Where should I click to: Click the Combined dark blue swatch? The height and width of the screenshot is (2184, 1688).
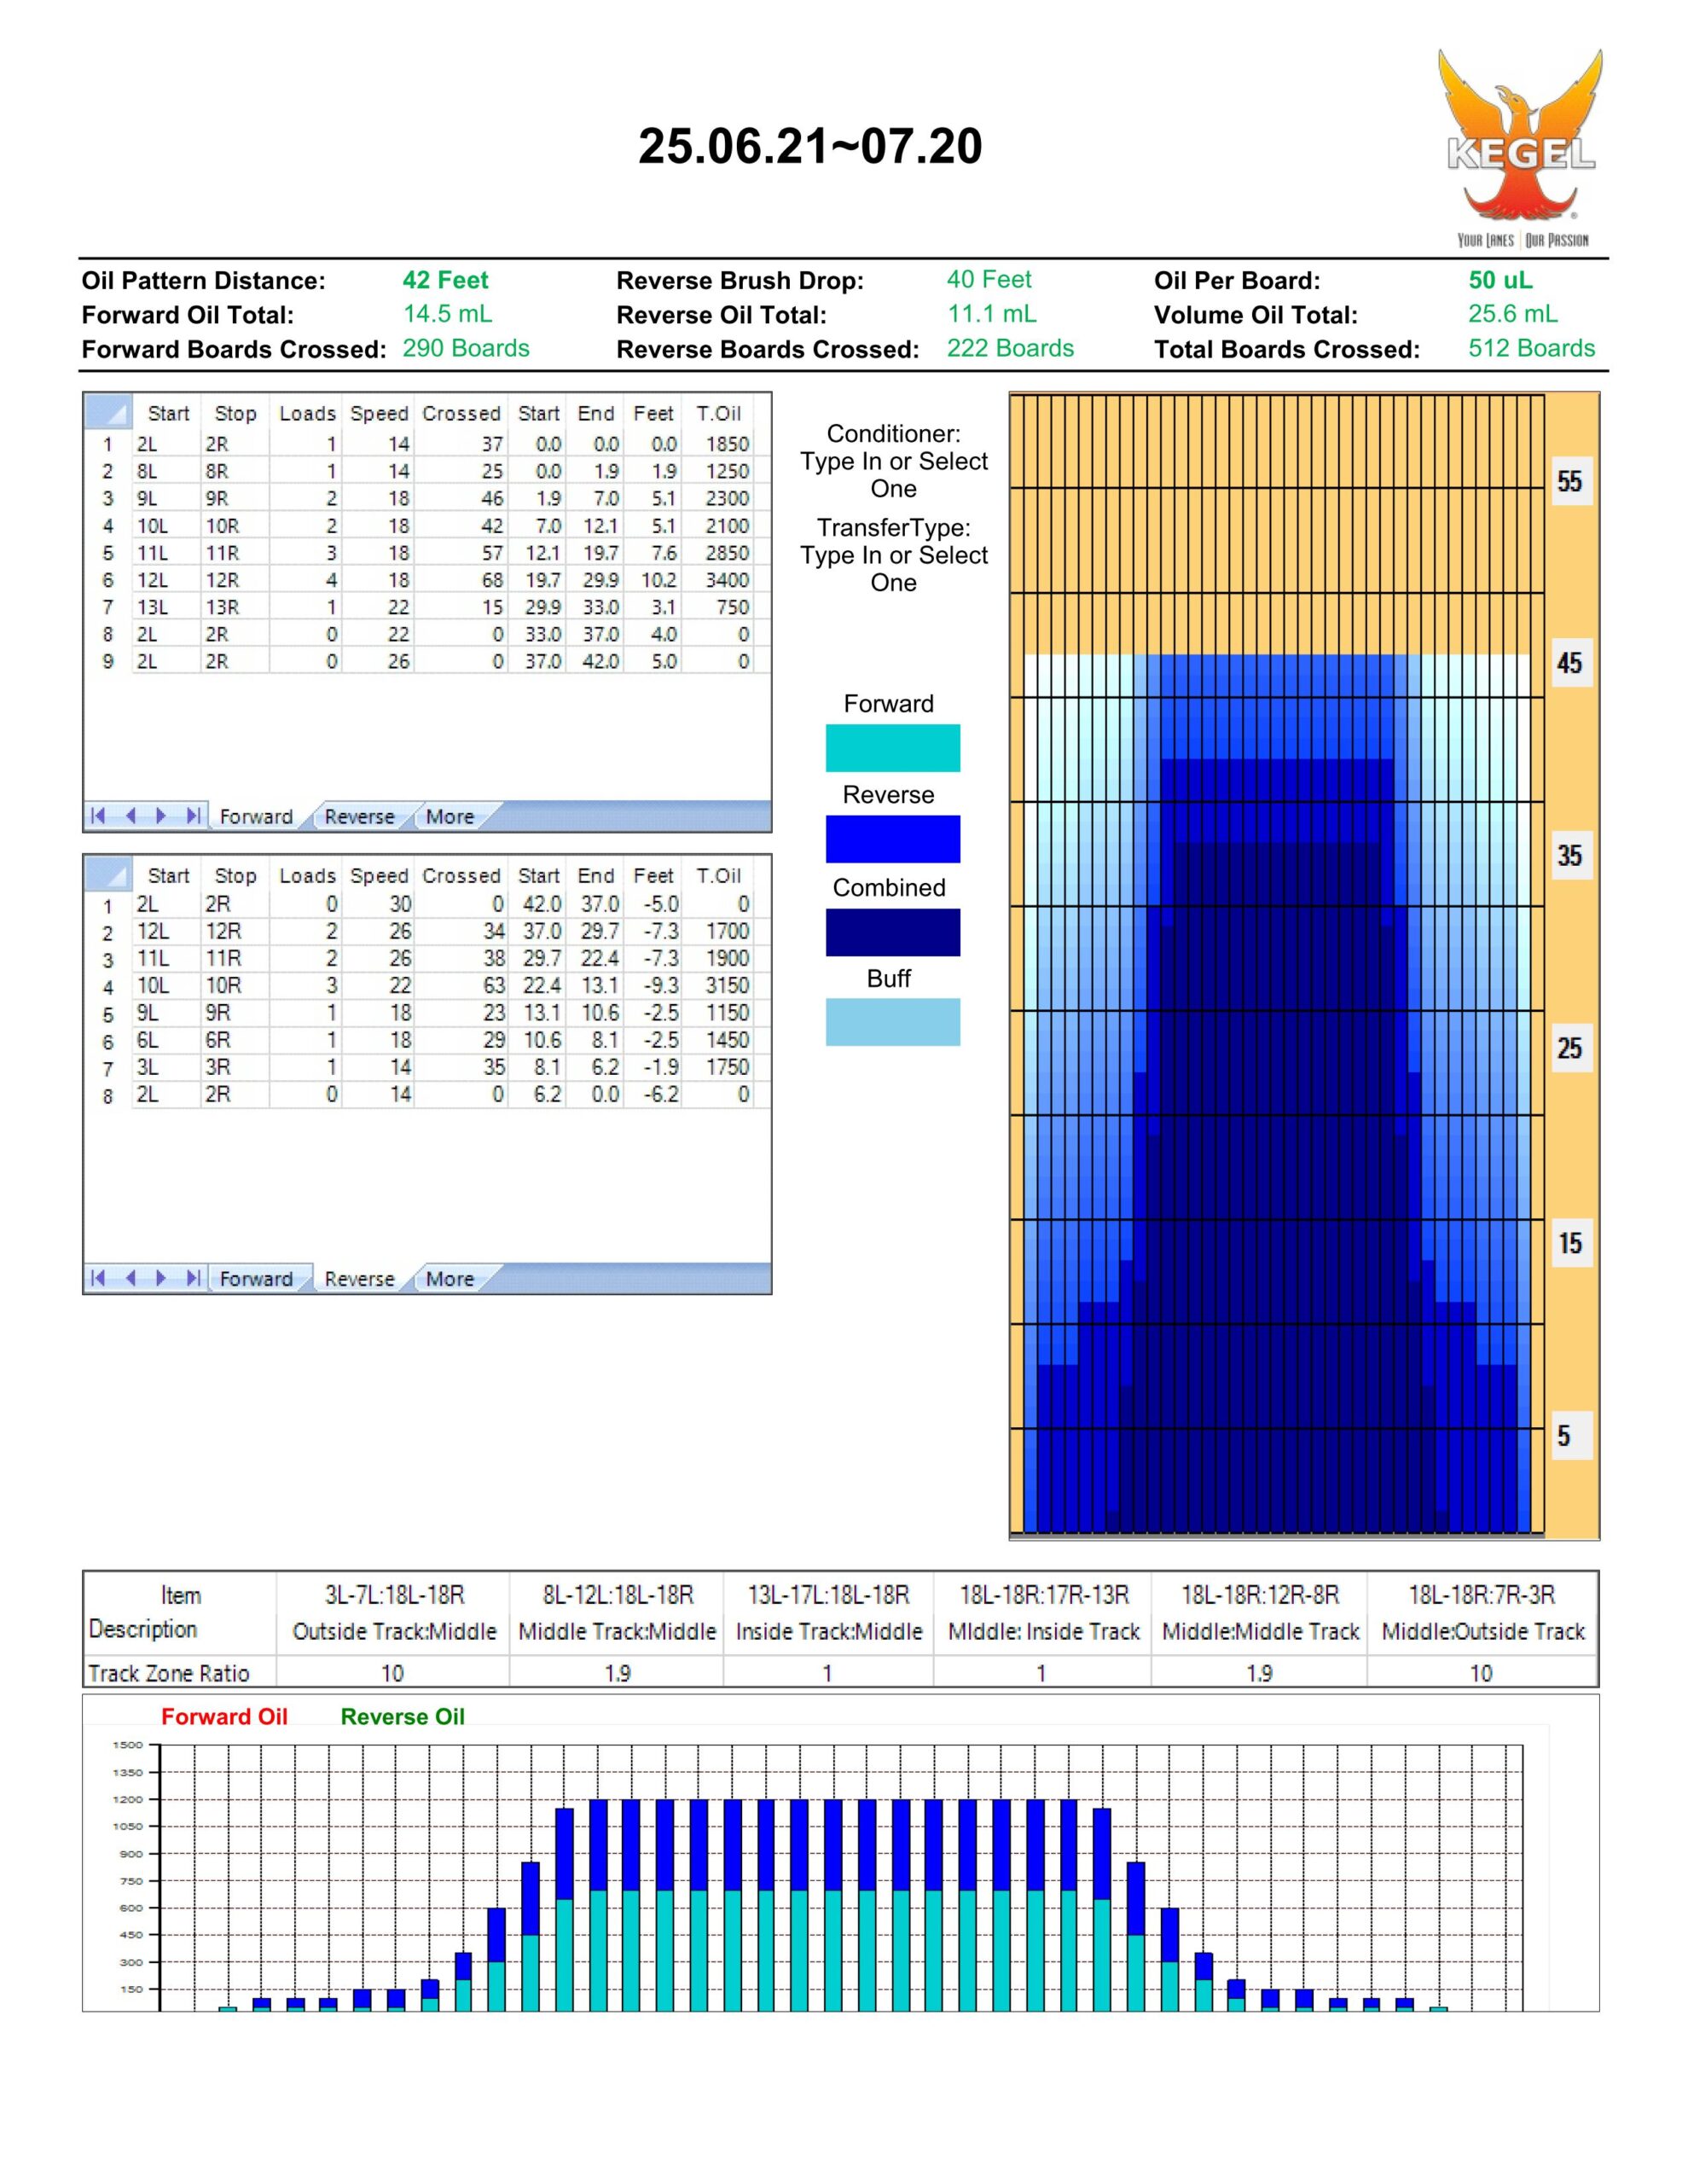[892, 931]
